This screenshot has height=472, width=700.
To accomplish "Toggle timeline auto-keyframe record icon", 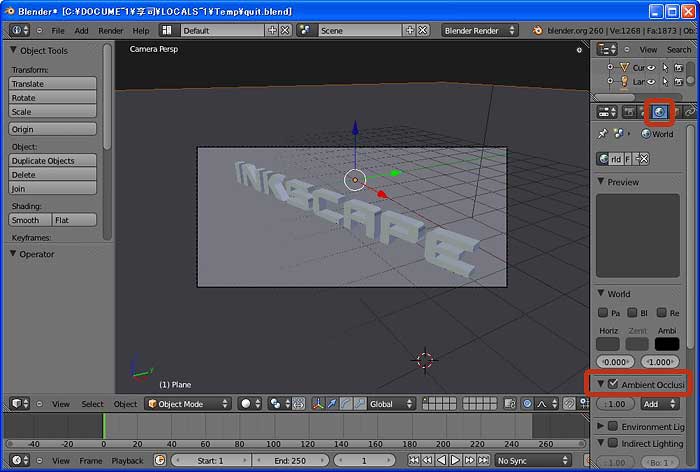I will [160, 460].
